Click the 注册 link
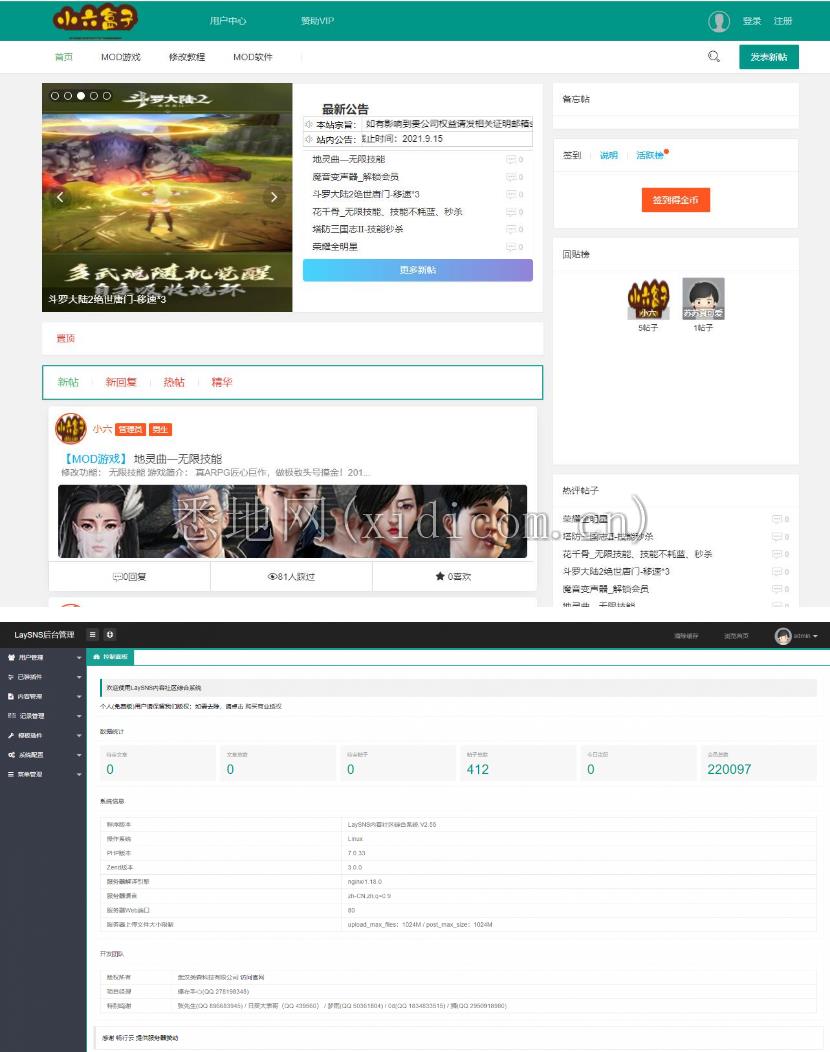Screen dimensions: 830x1052 783,21
